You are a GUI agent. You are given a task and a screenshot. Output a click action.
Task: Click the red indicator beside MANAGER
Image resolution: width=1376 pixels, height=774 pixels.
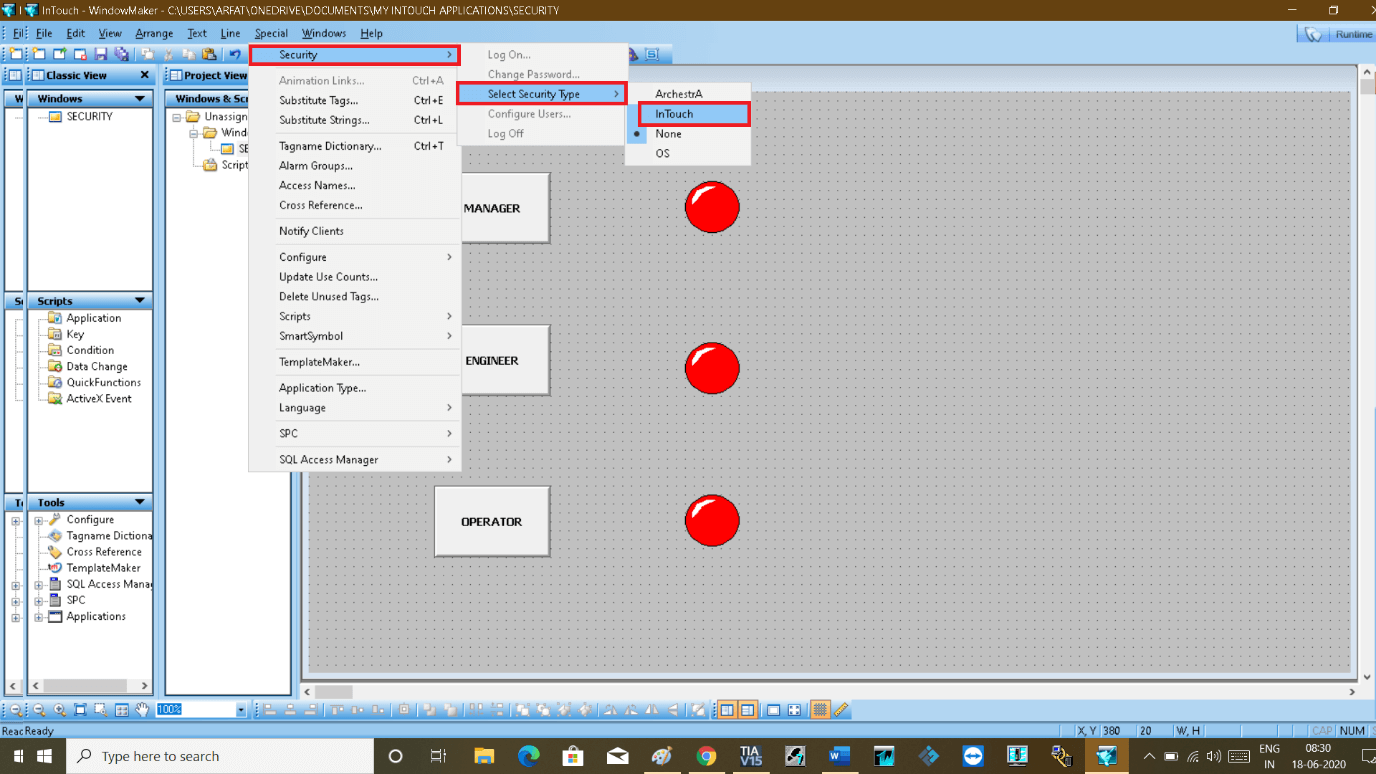click(x=712, y=207)
